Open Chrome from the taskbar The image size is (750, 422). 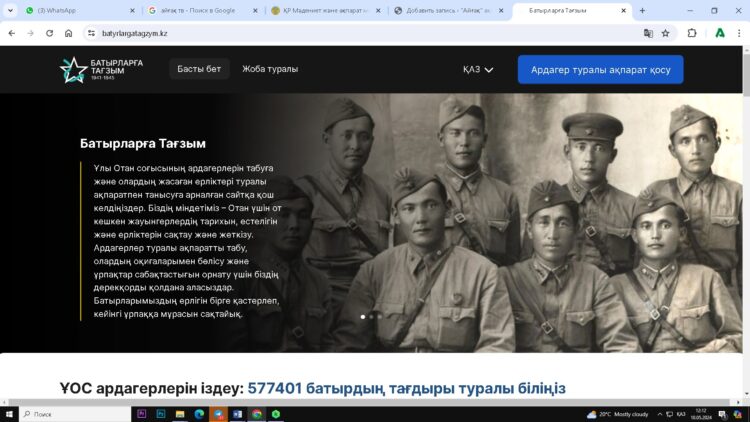click(x=257, y=414)
